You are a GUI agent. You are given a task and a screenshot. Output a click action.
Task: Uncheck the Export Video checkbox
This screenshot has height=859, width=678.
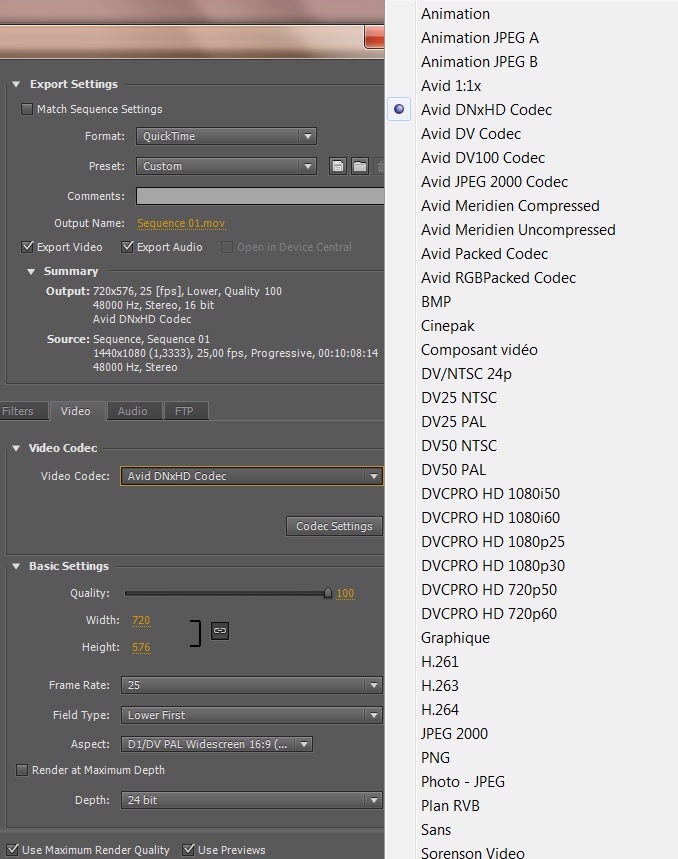pos(27,247)
